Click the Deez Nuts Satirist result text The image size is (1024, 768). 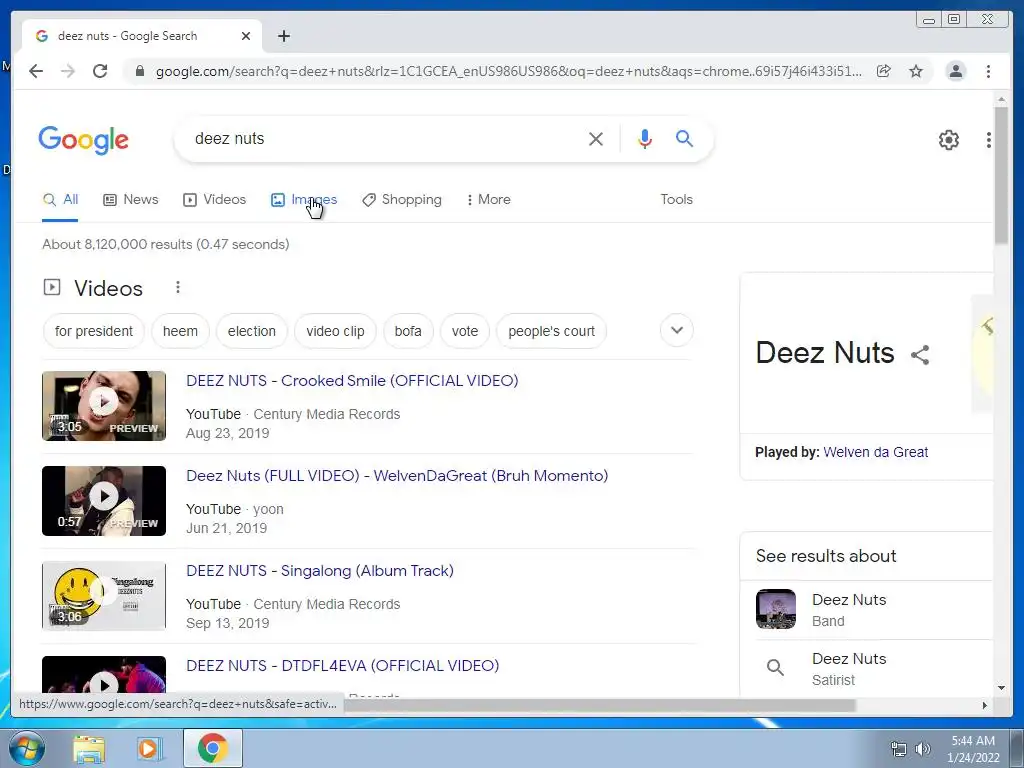(849, 669)
